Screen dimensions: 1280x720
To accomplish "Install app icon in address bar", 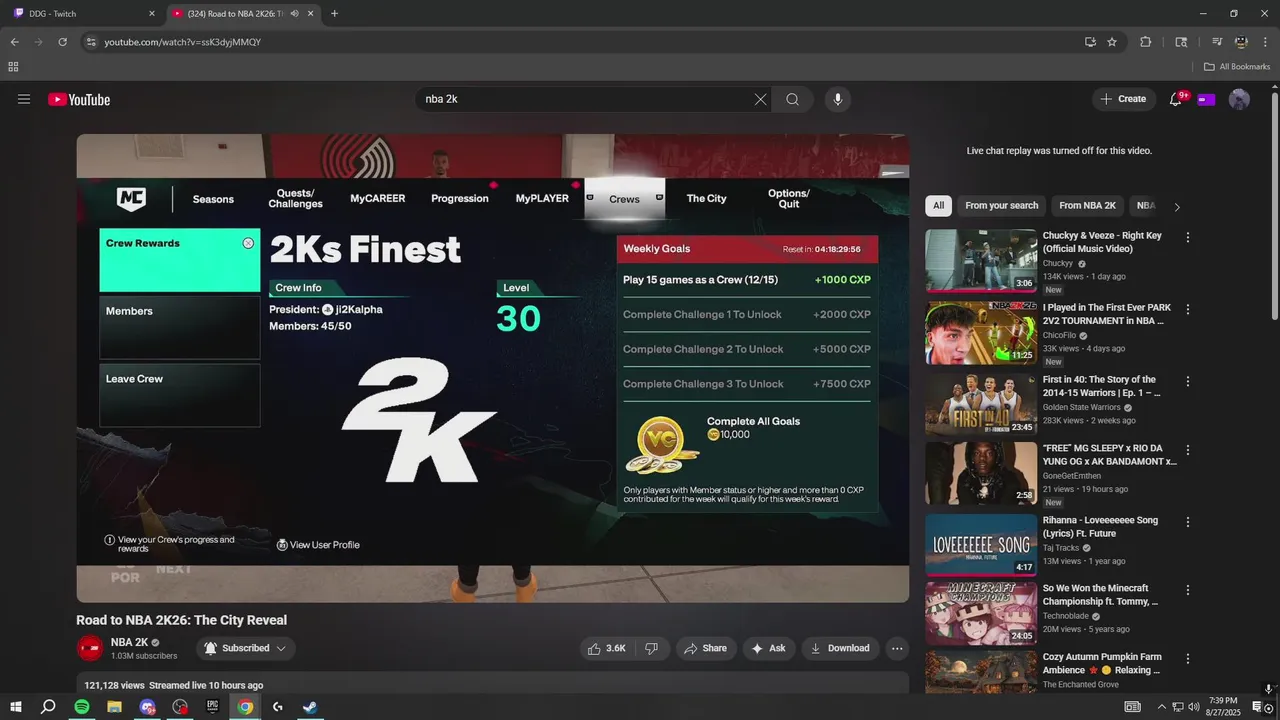I will coord(1090,42).
